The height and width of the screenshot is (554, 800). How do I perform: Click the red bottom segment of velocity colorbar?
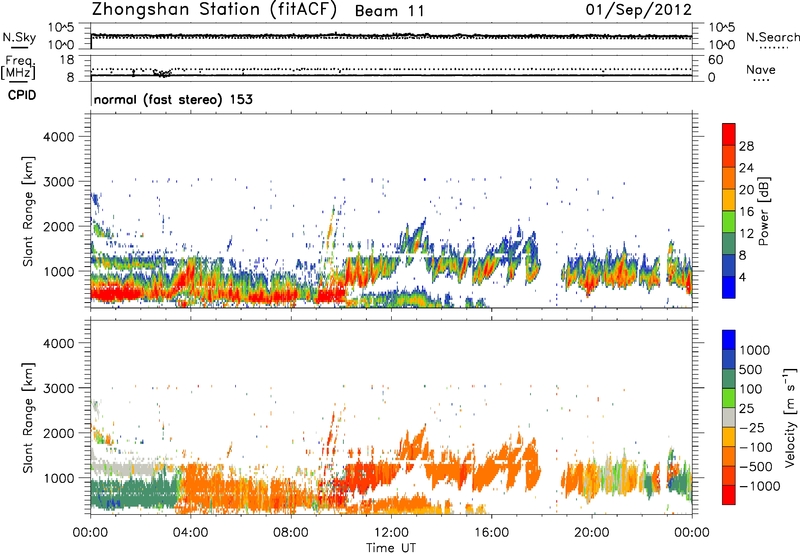729,495
